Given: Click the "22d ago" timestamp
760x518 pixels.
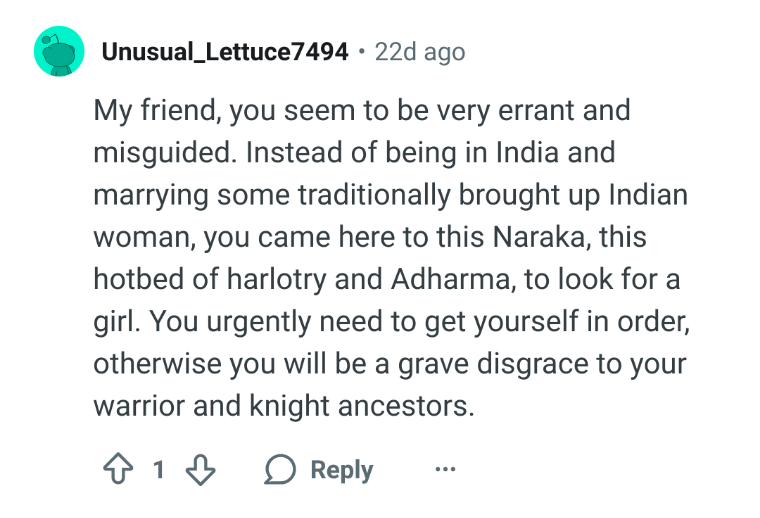Looking at the screenshot, I should tap(419, 51).
